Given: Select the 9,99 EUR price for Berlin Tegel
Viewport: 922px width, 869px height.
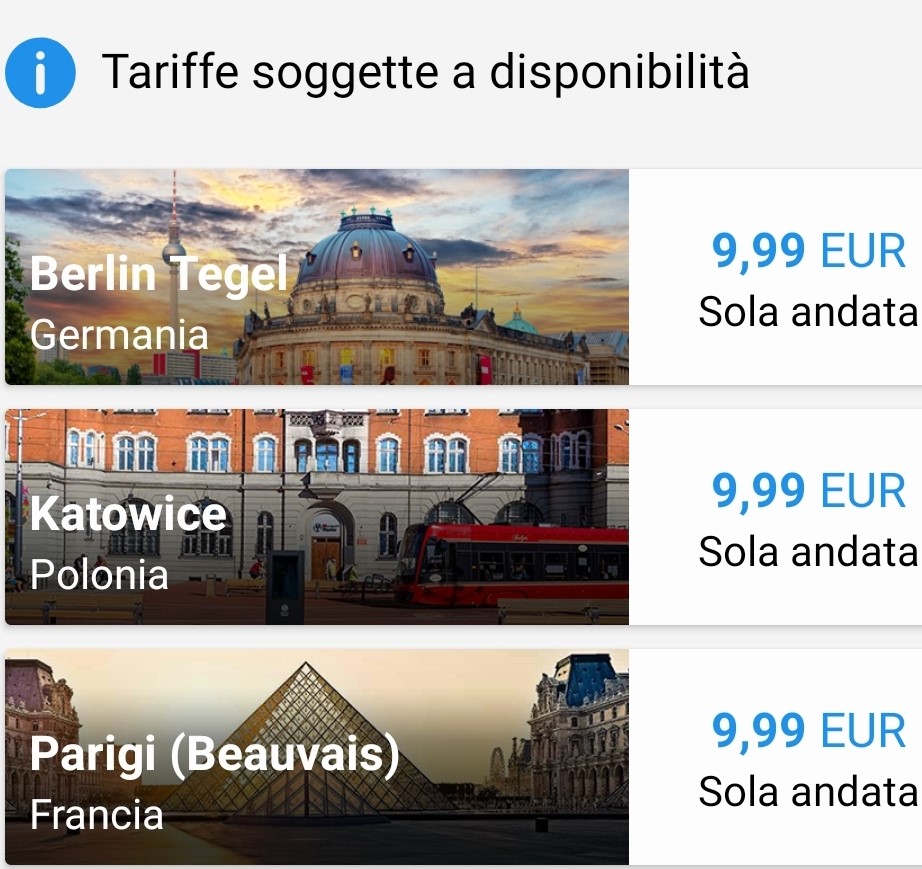Looking at the screenshot, I should pos(809,251).
